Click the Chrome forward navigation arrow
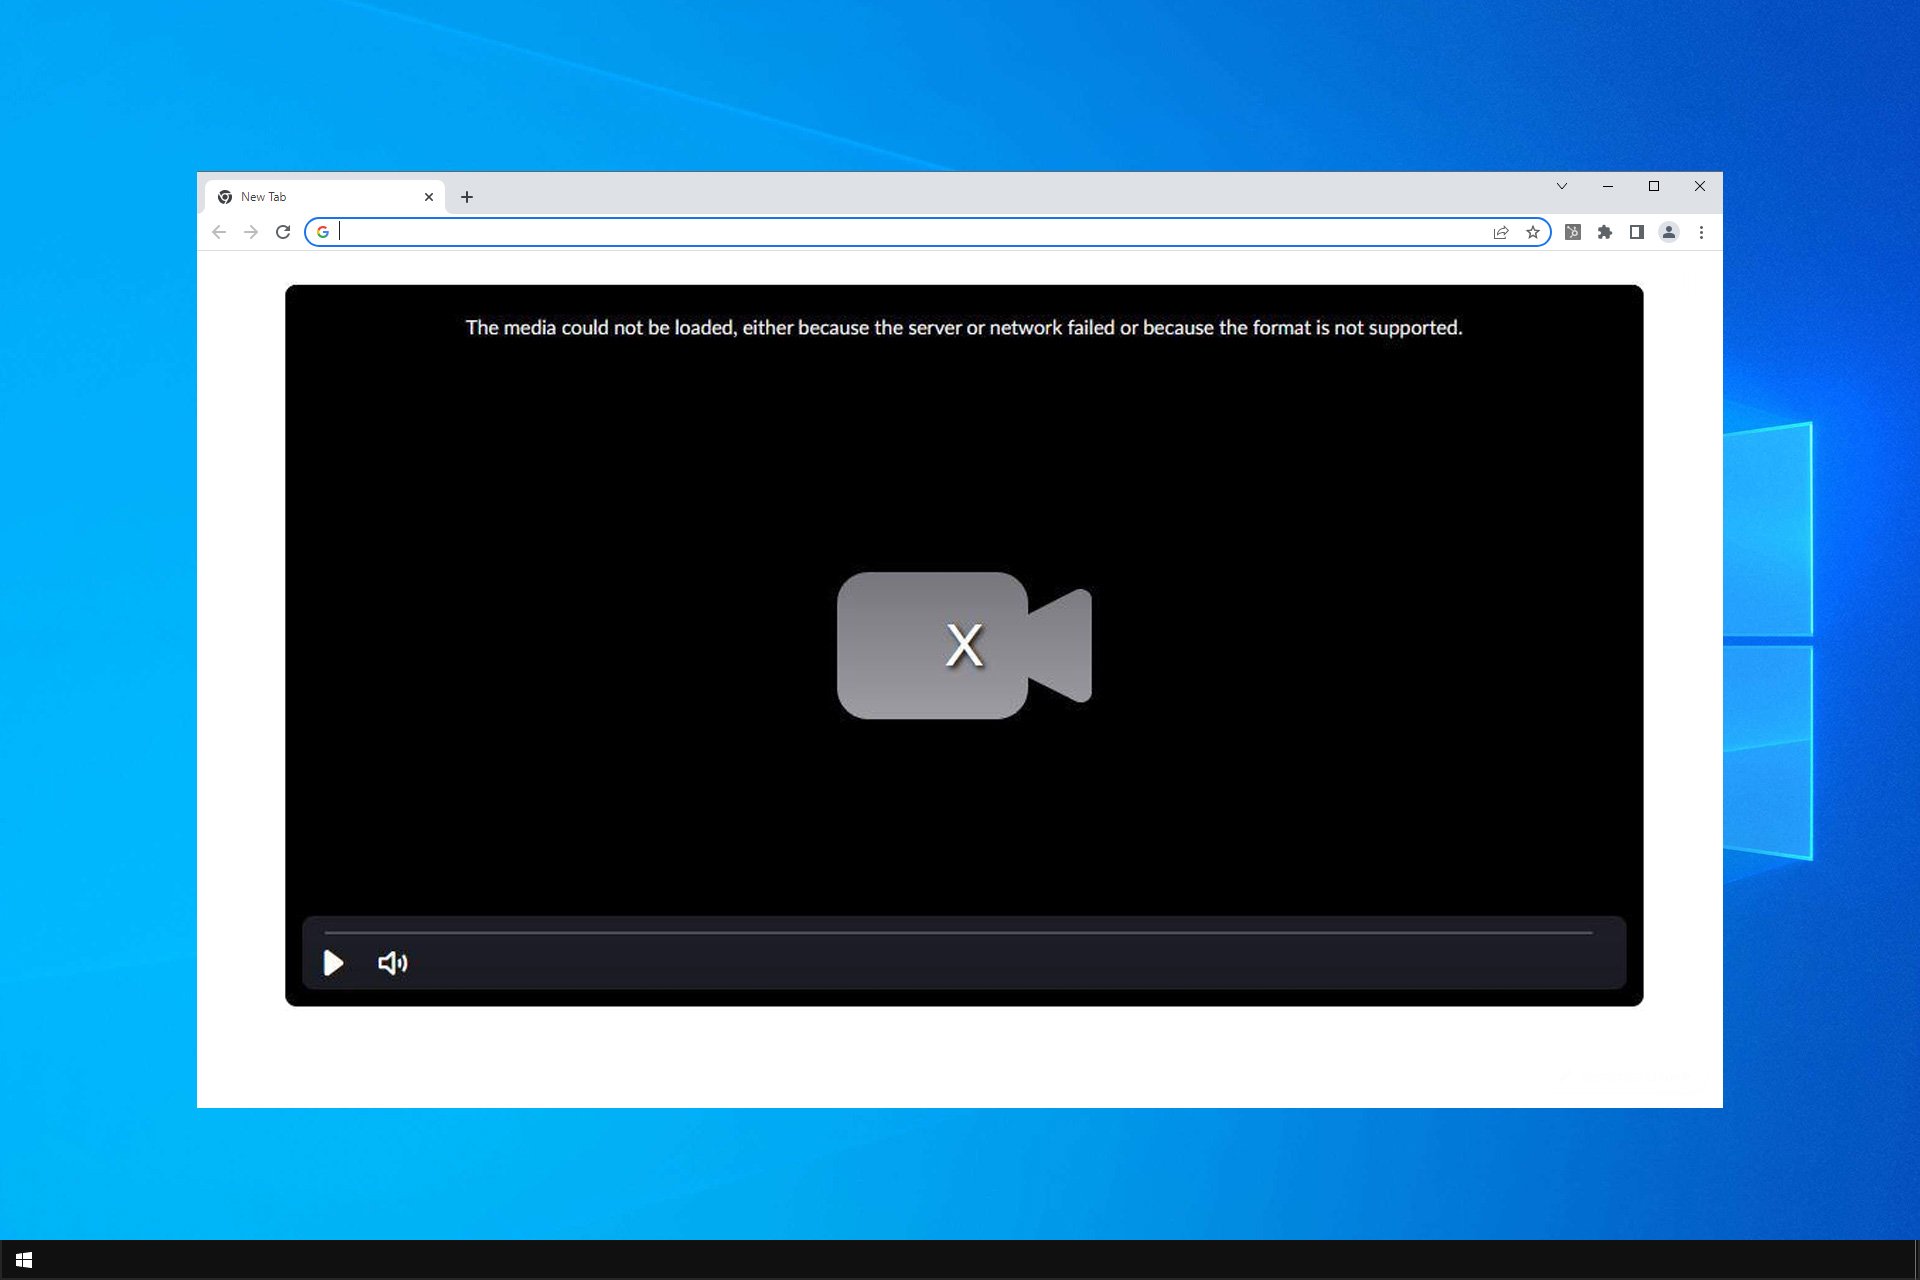This screenshot has height=1280, width=1920. tap(250, 231)
